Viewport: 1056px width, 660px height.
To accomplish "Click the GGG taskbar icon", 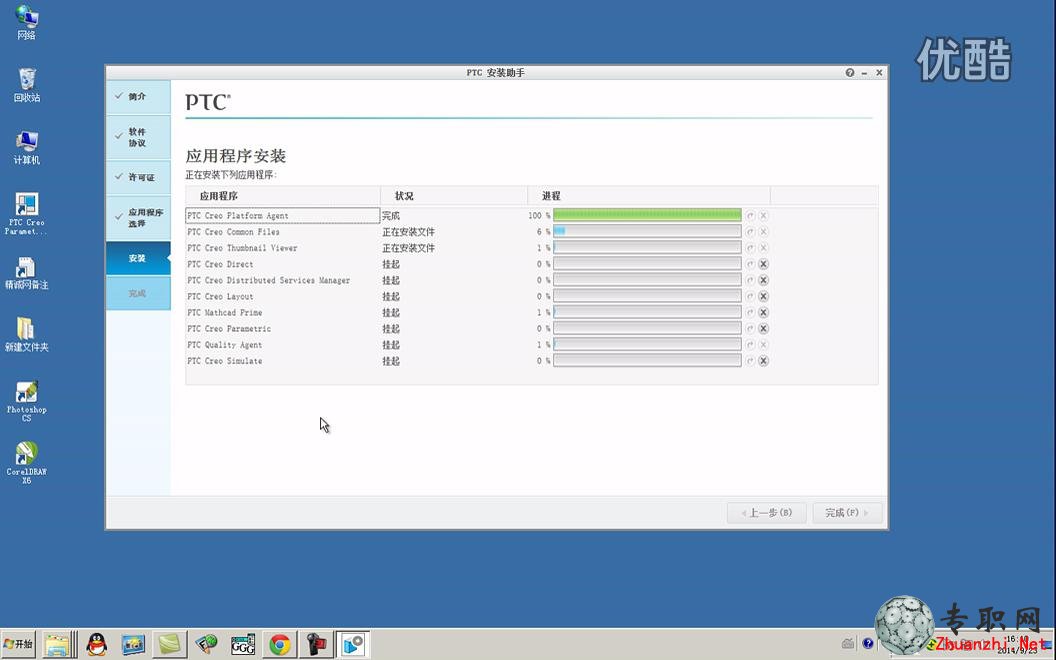I will (242, 645).
